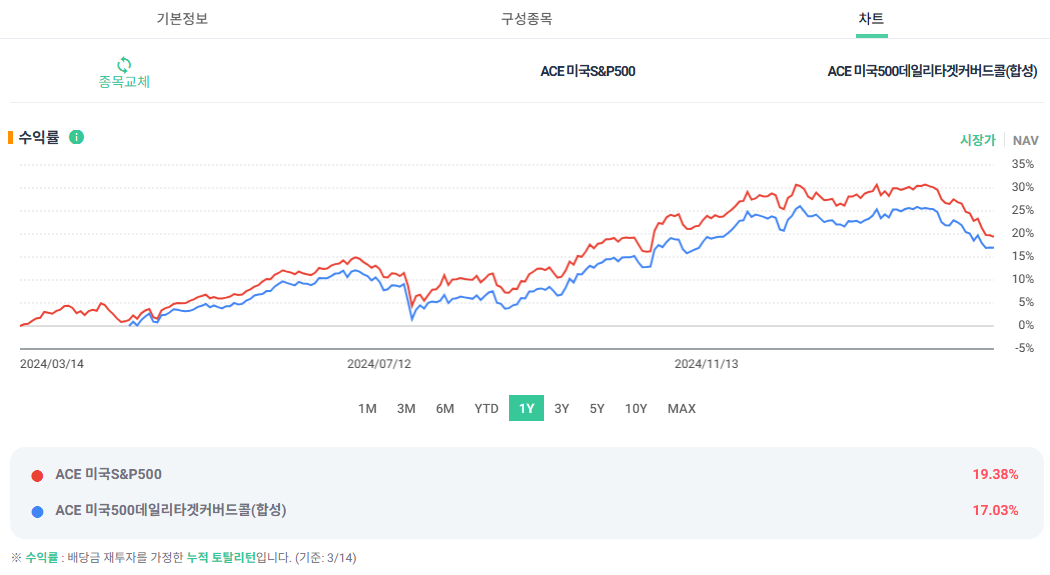The width and height of the screenshot is (1050, 575).
Task: Click the green swap arrows icon above 종목교체
Action: pos(124,65)
